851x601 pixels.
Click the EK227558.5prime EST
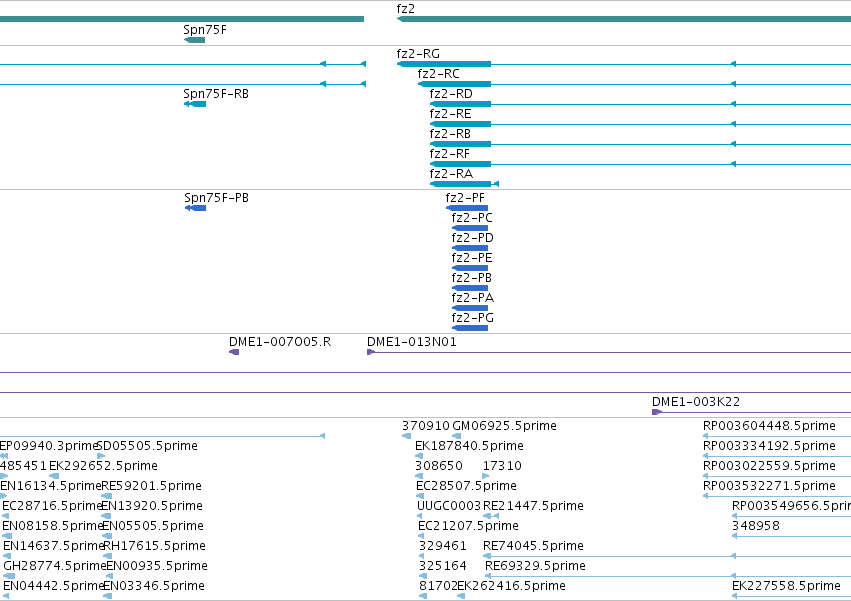pos(791,596)
